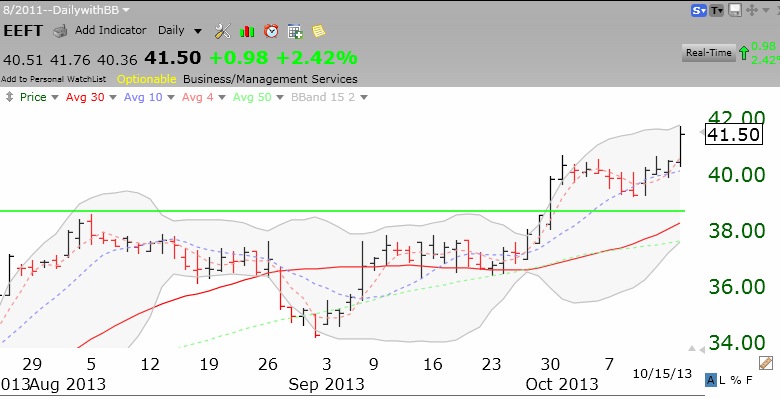Click the calendar with green plus icon
Image resolution: width=780 pixels, height=399 pixels.
295,31
